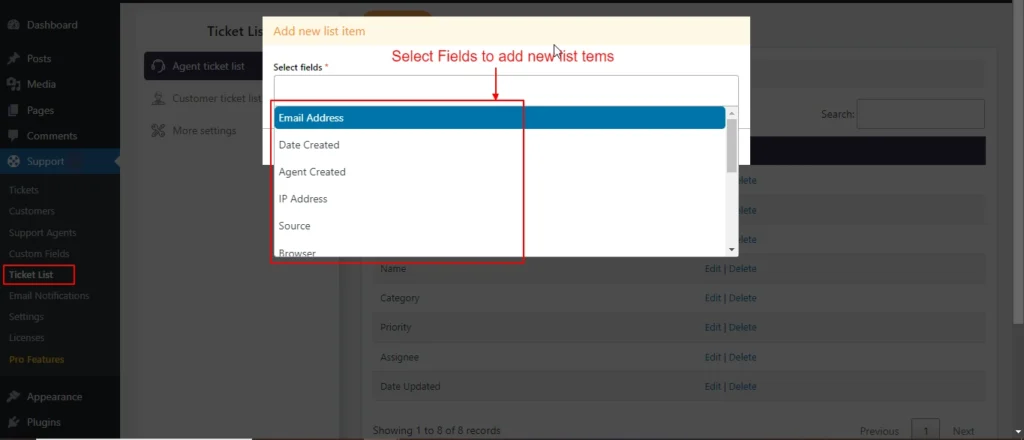Click the Media icon in sidebar
This screenshot has width=1024, height=440.
point(13,84)
